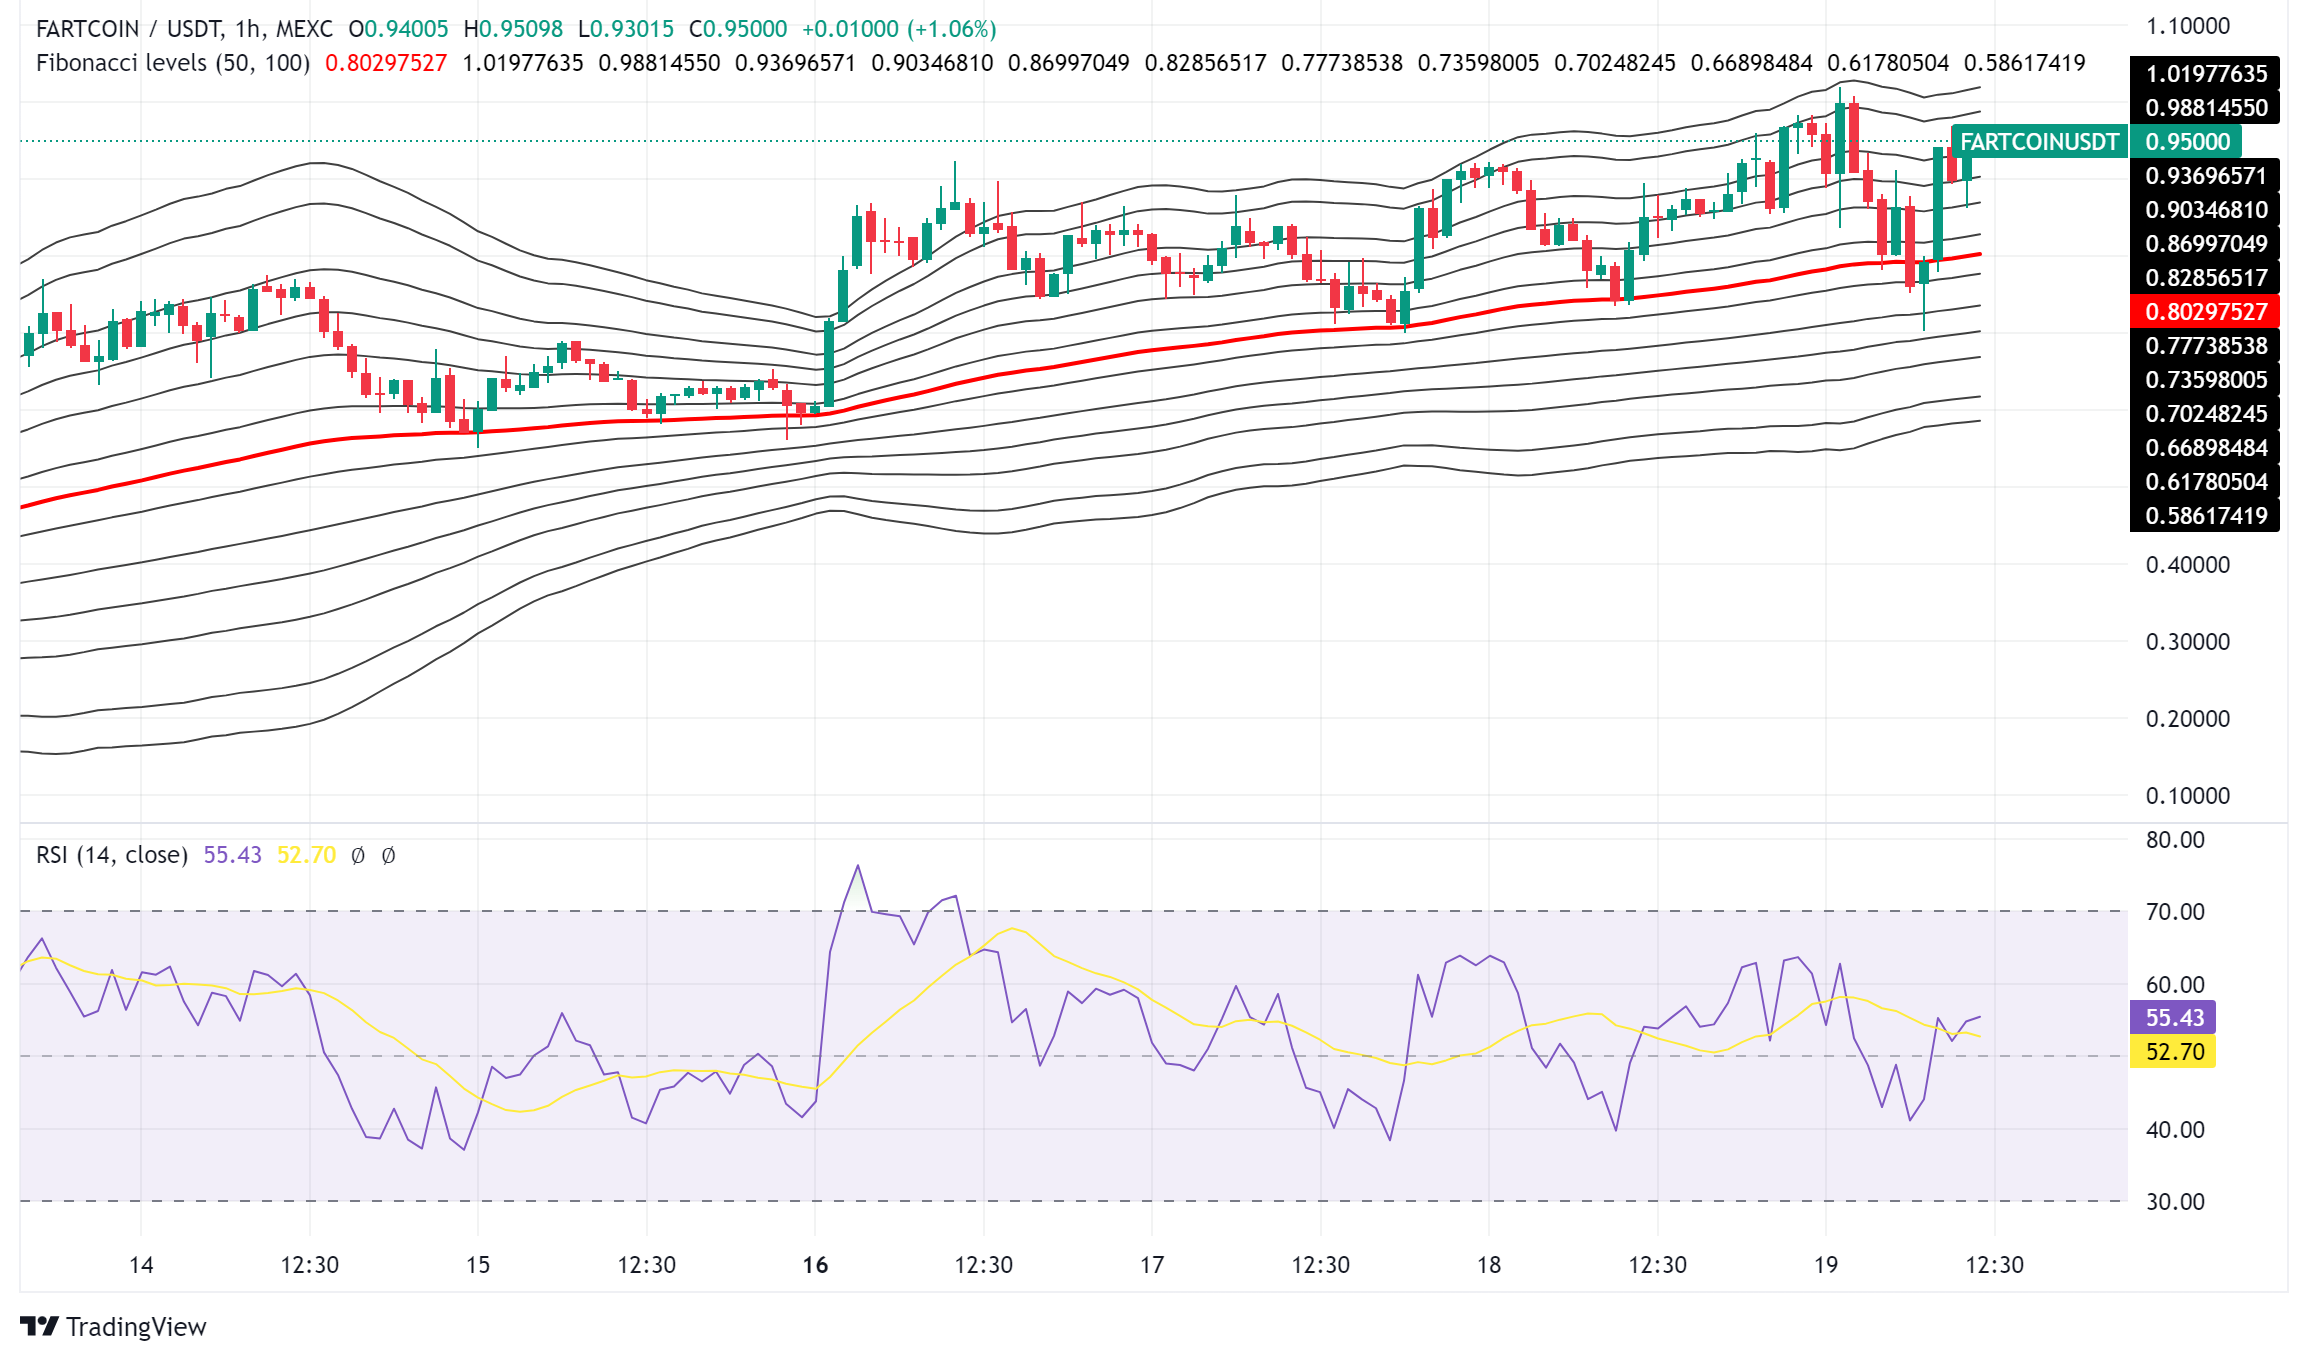Click the 0.82856517 axis label
The width and height of the screenshot is (2308, 1362).
pyautogui.click(x=2205, y=277)
